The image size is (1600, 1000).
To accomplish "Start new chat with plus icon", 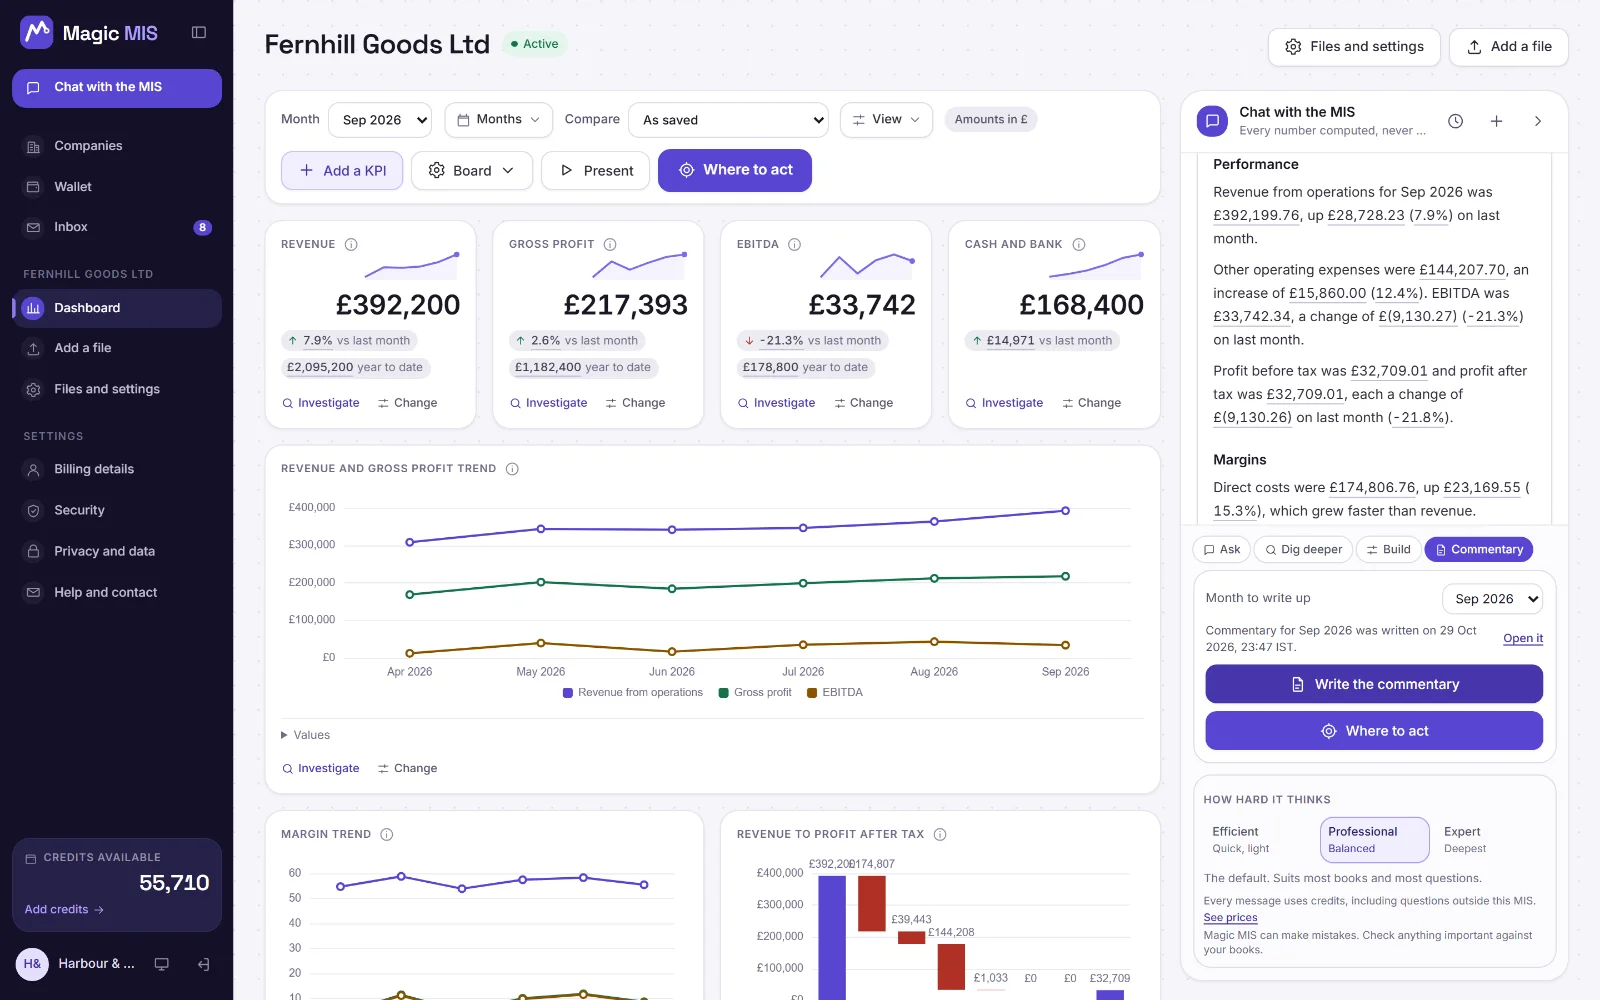I will (1497, 121).
